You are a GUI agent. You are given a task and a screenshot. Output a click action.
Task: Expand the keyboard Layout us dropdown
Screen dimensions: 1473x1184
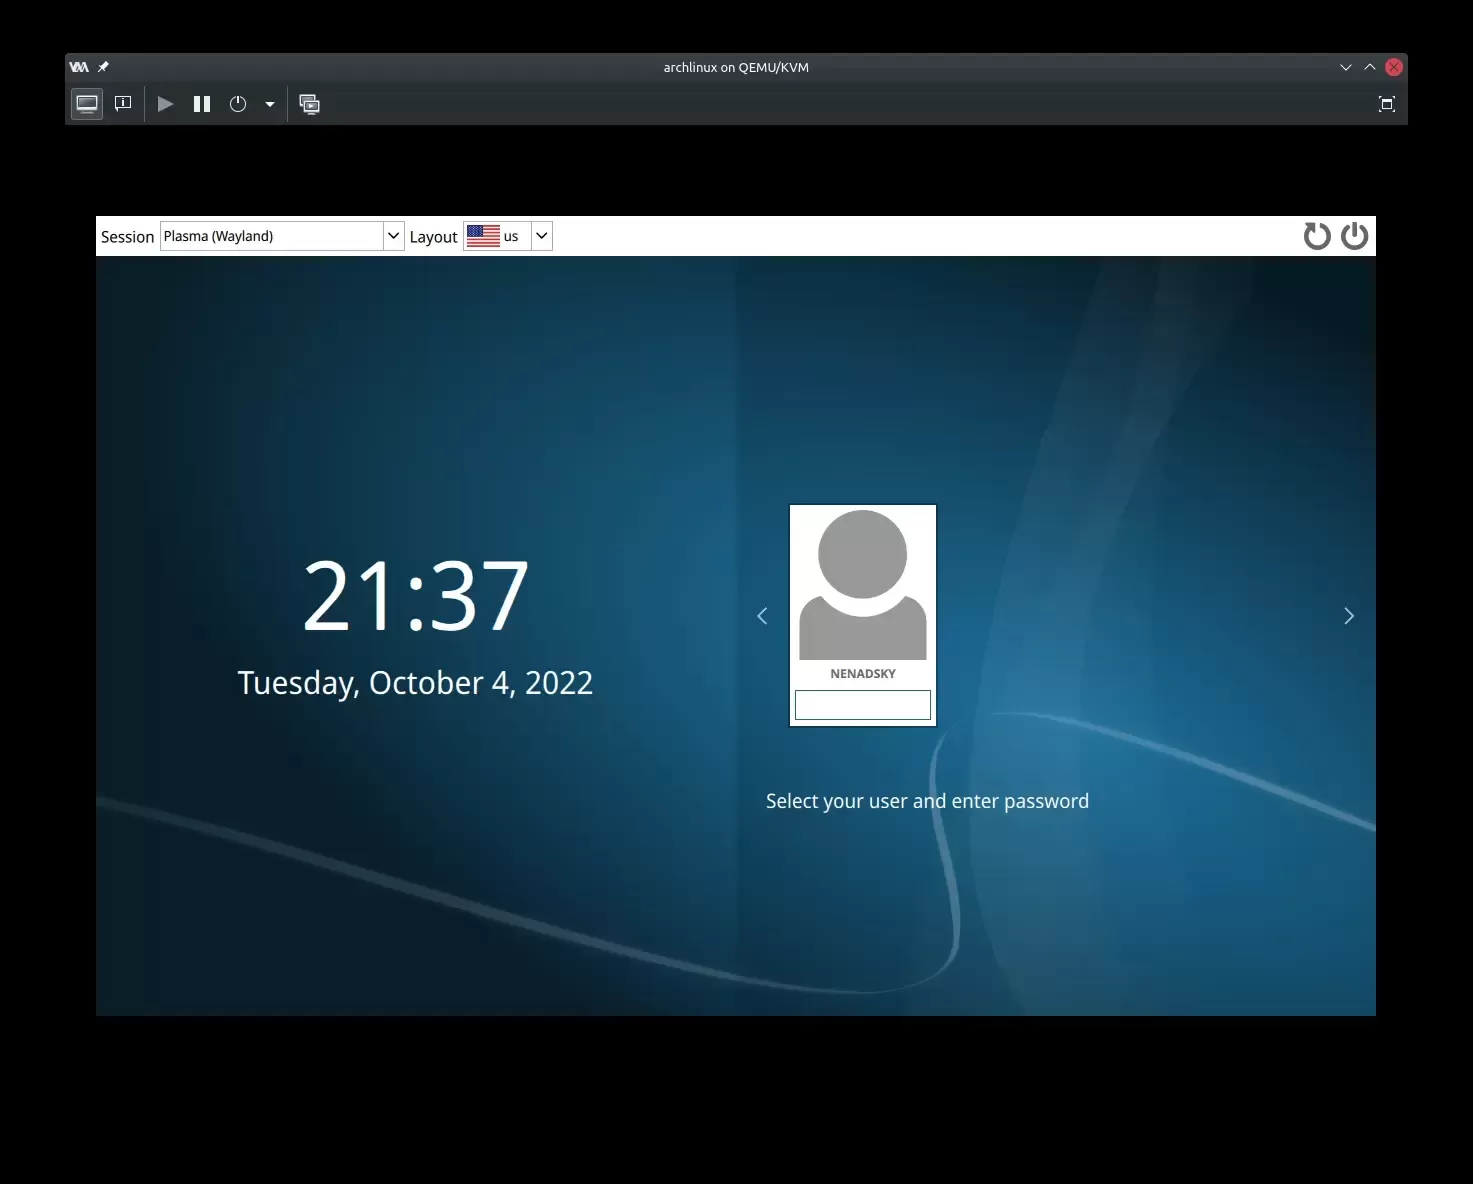click(x=541, y=236)
